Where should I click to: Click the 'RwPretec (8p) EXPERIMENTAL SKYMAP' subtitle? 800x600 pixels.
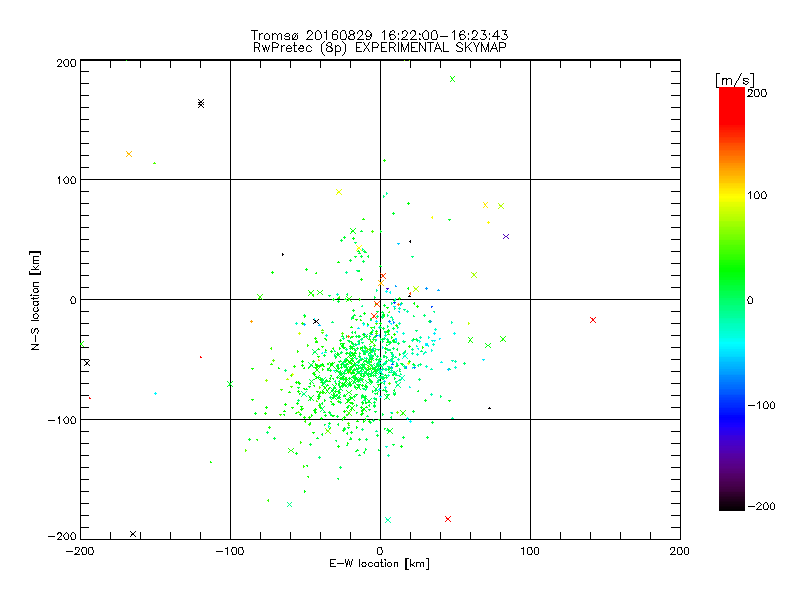point(380,48)
